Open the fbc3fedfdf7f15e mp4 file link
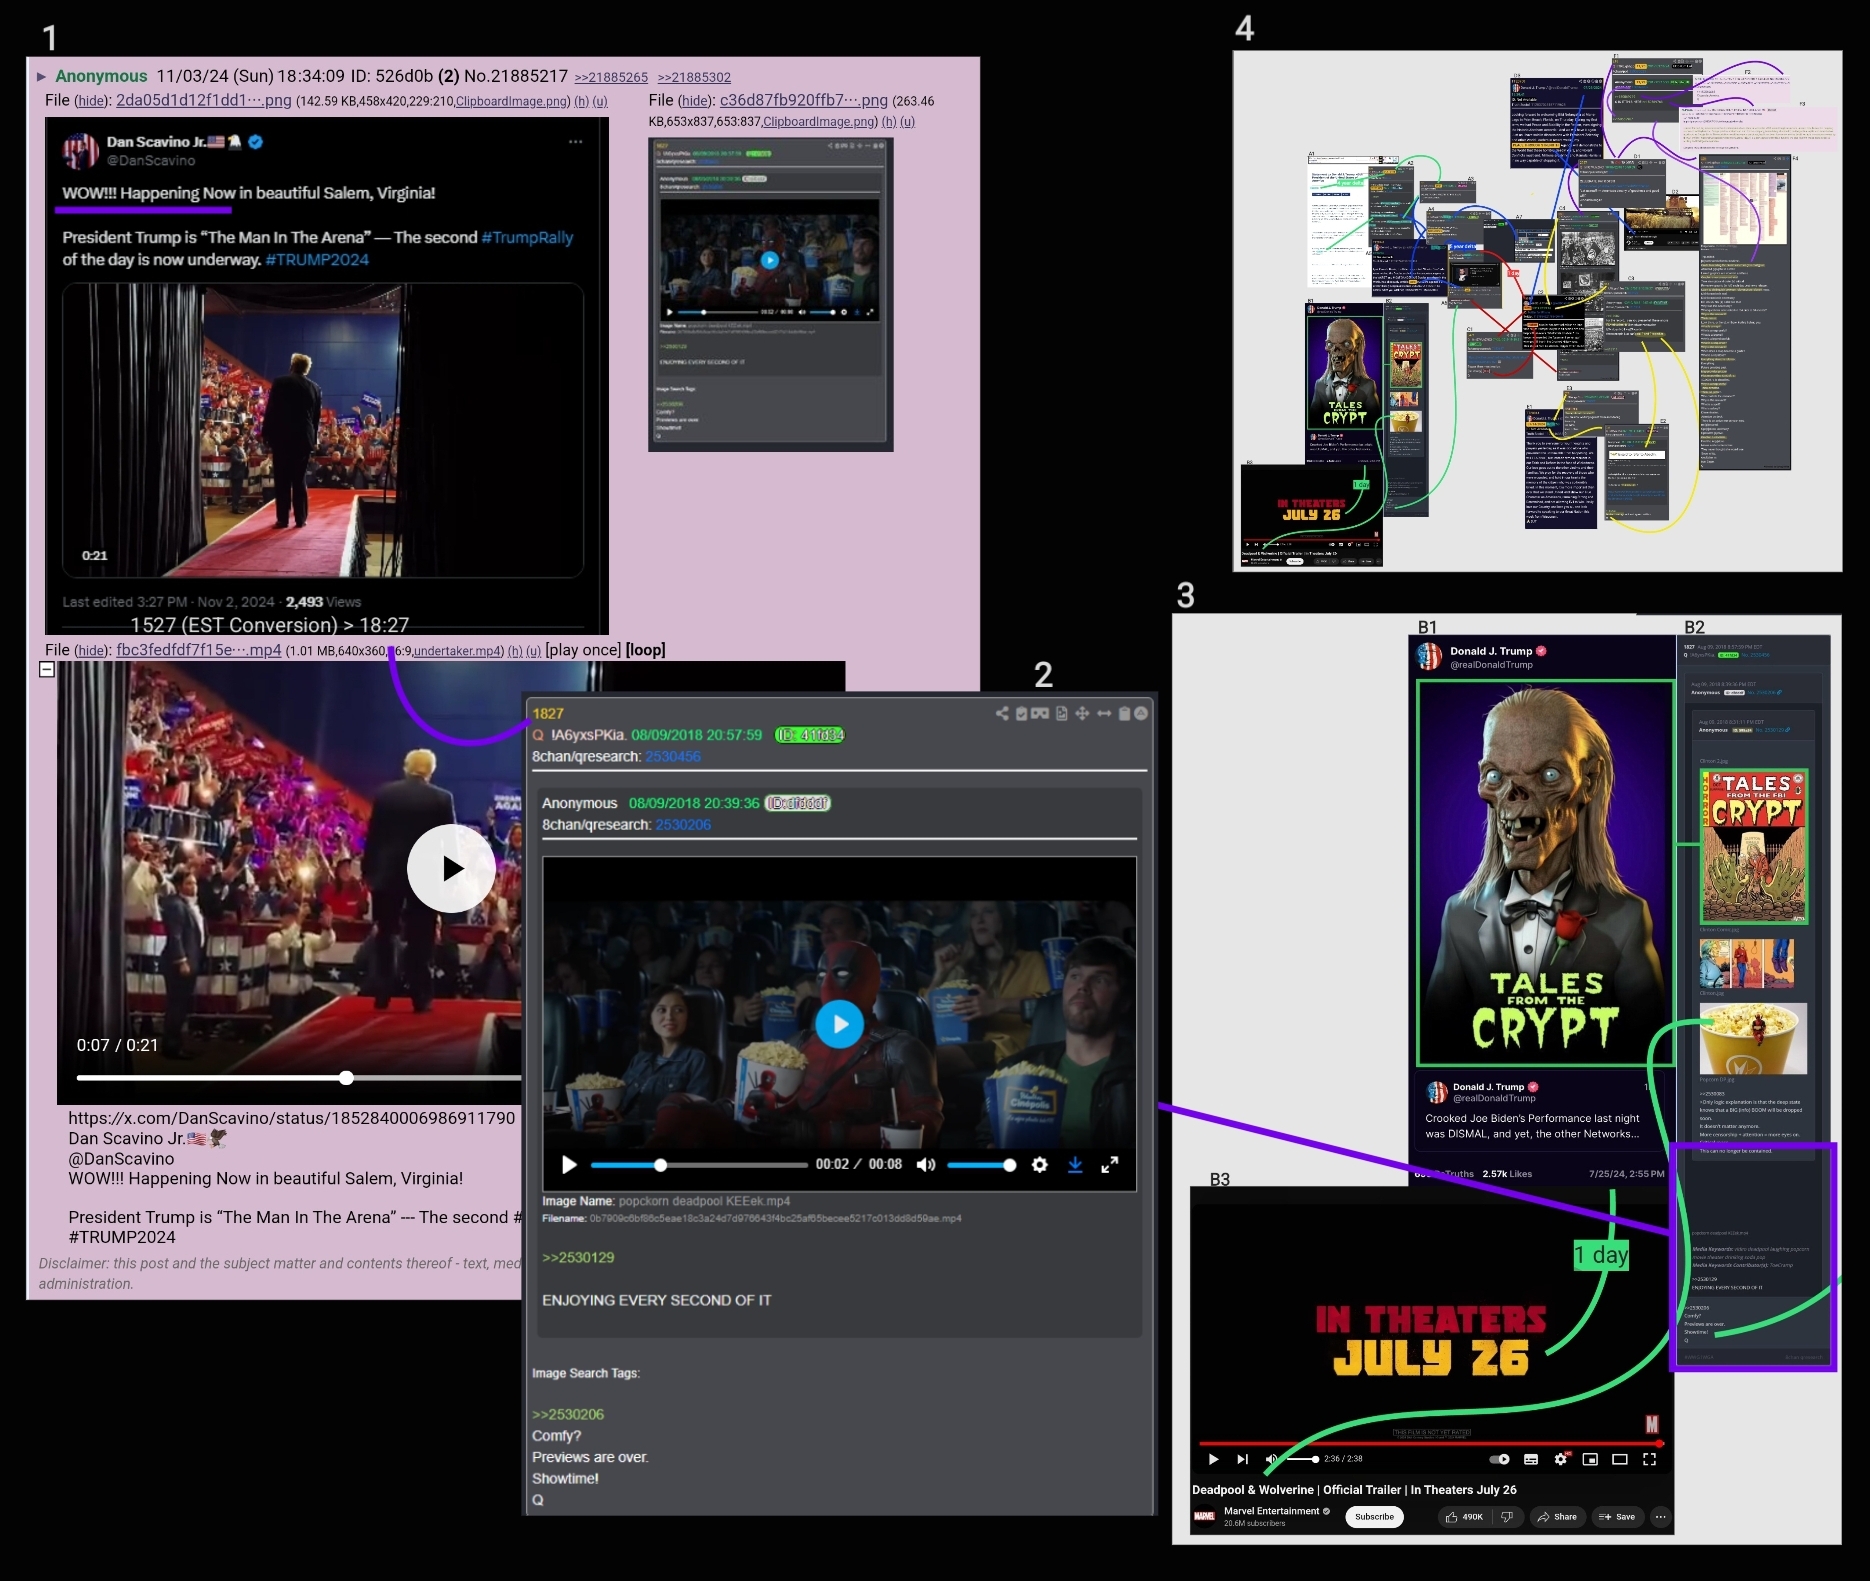 199,650
